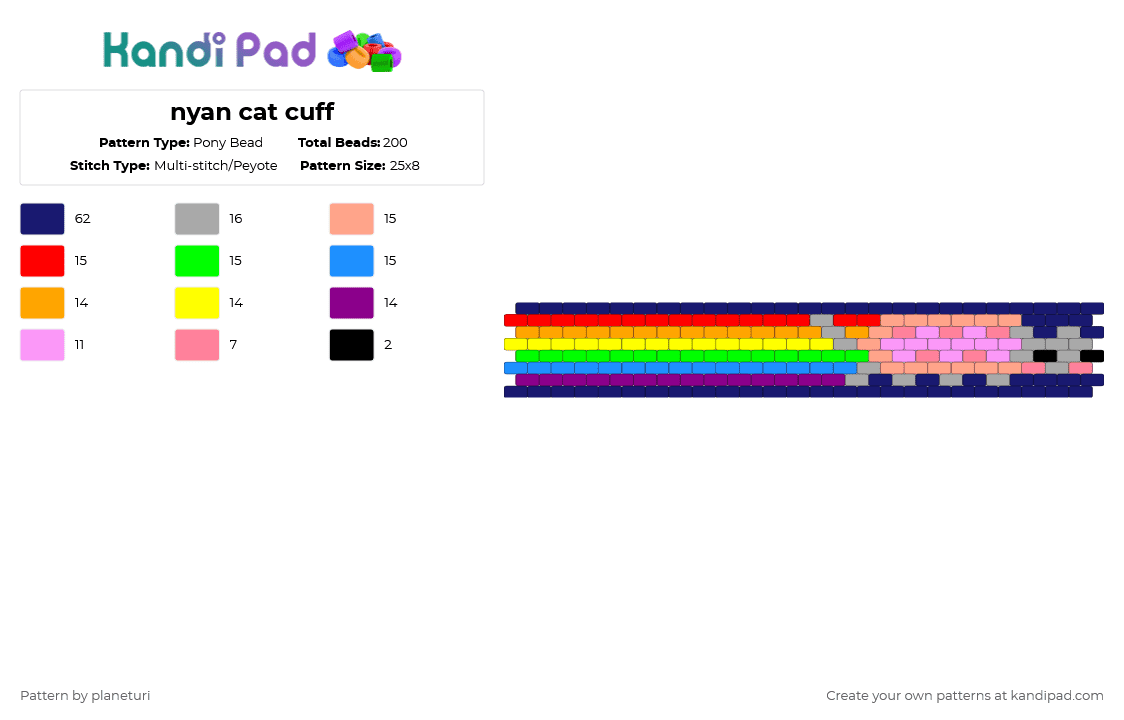The width and height of the screenshot is (1124, 720).
Task: Select the purple color swatch
Action: pyautogui.click(x=352, y=303)
